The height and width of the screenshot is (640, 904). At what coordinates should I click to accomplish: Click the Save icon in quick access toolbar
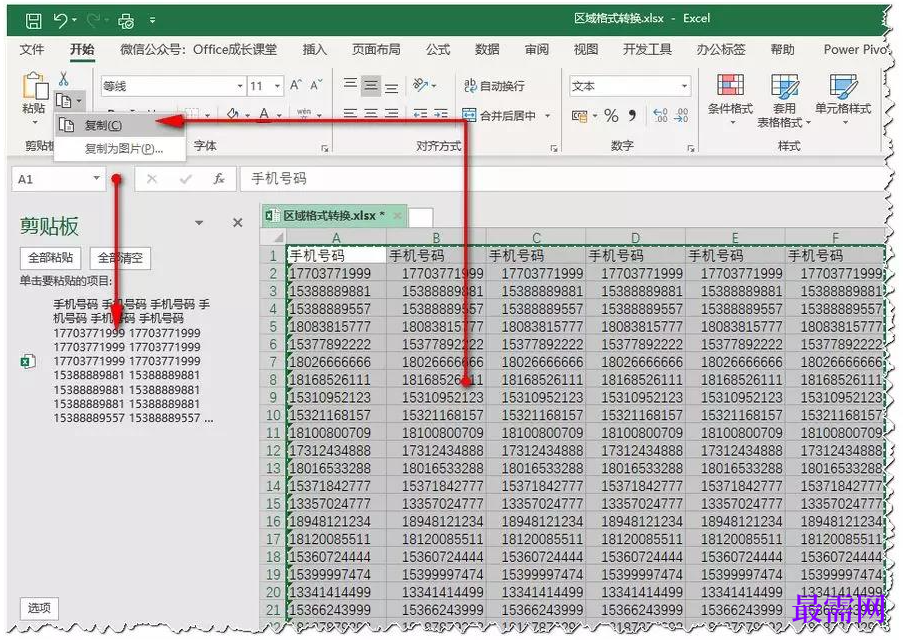[x=33, y=21]
